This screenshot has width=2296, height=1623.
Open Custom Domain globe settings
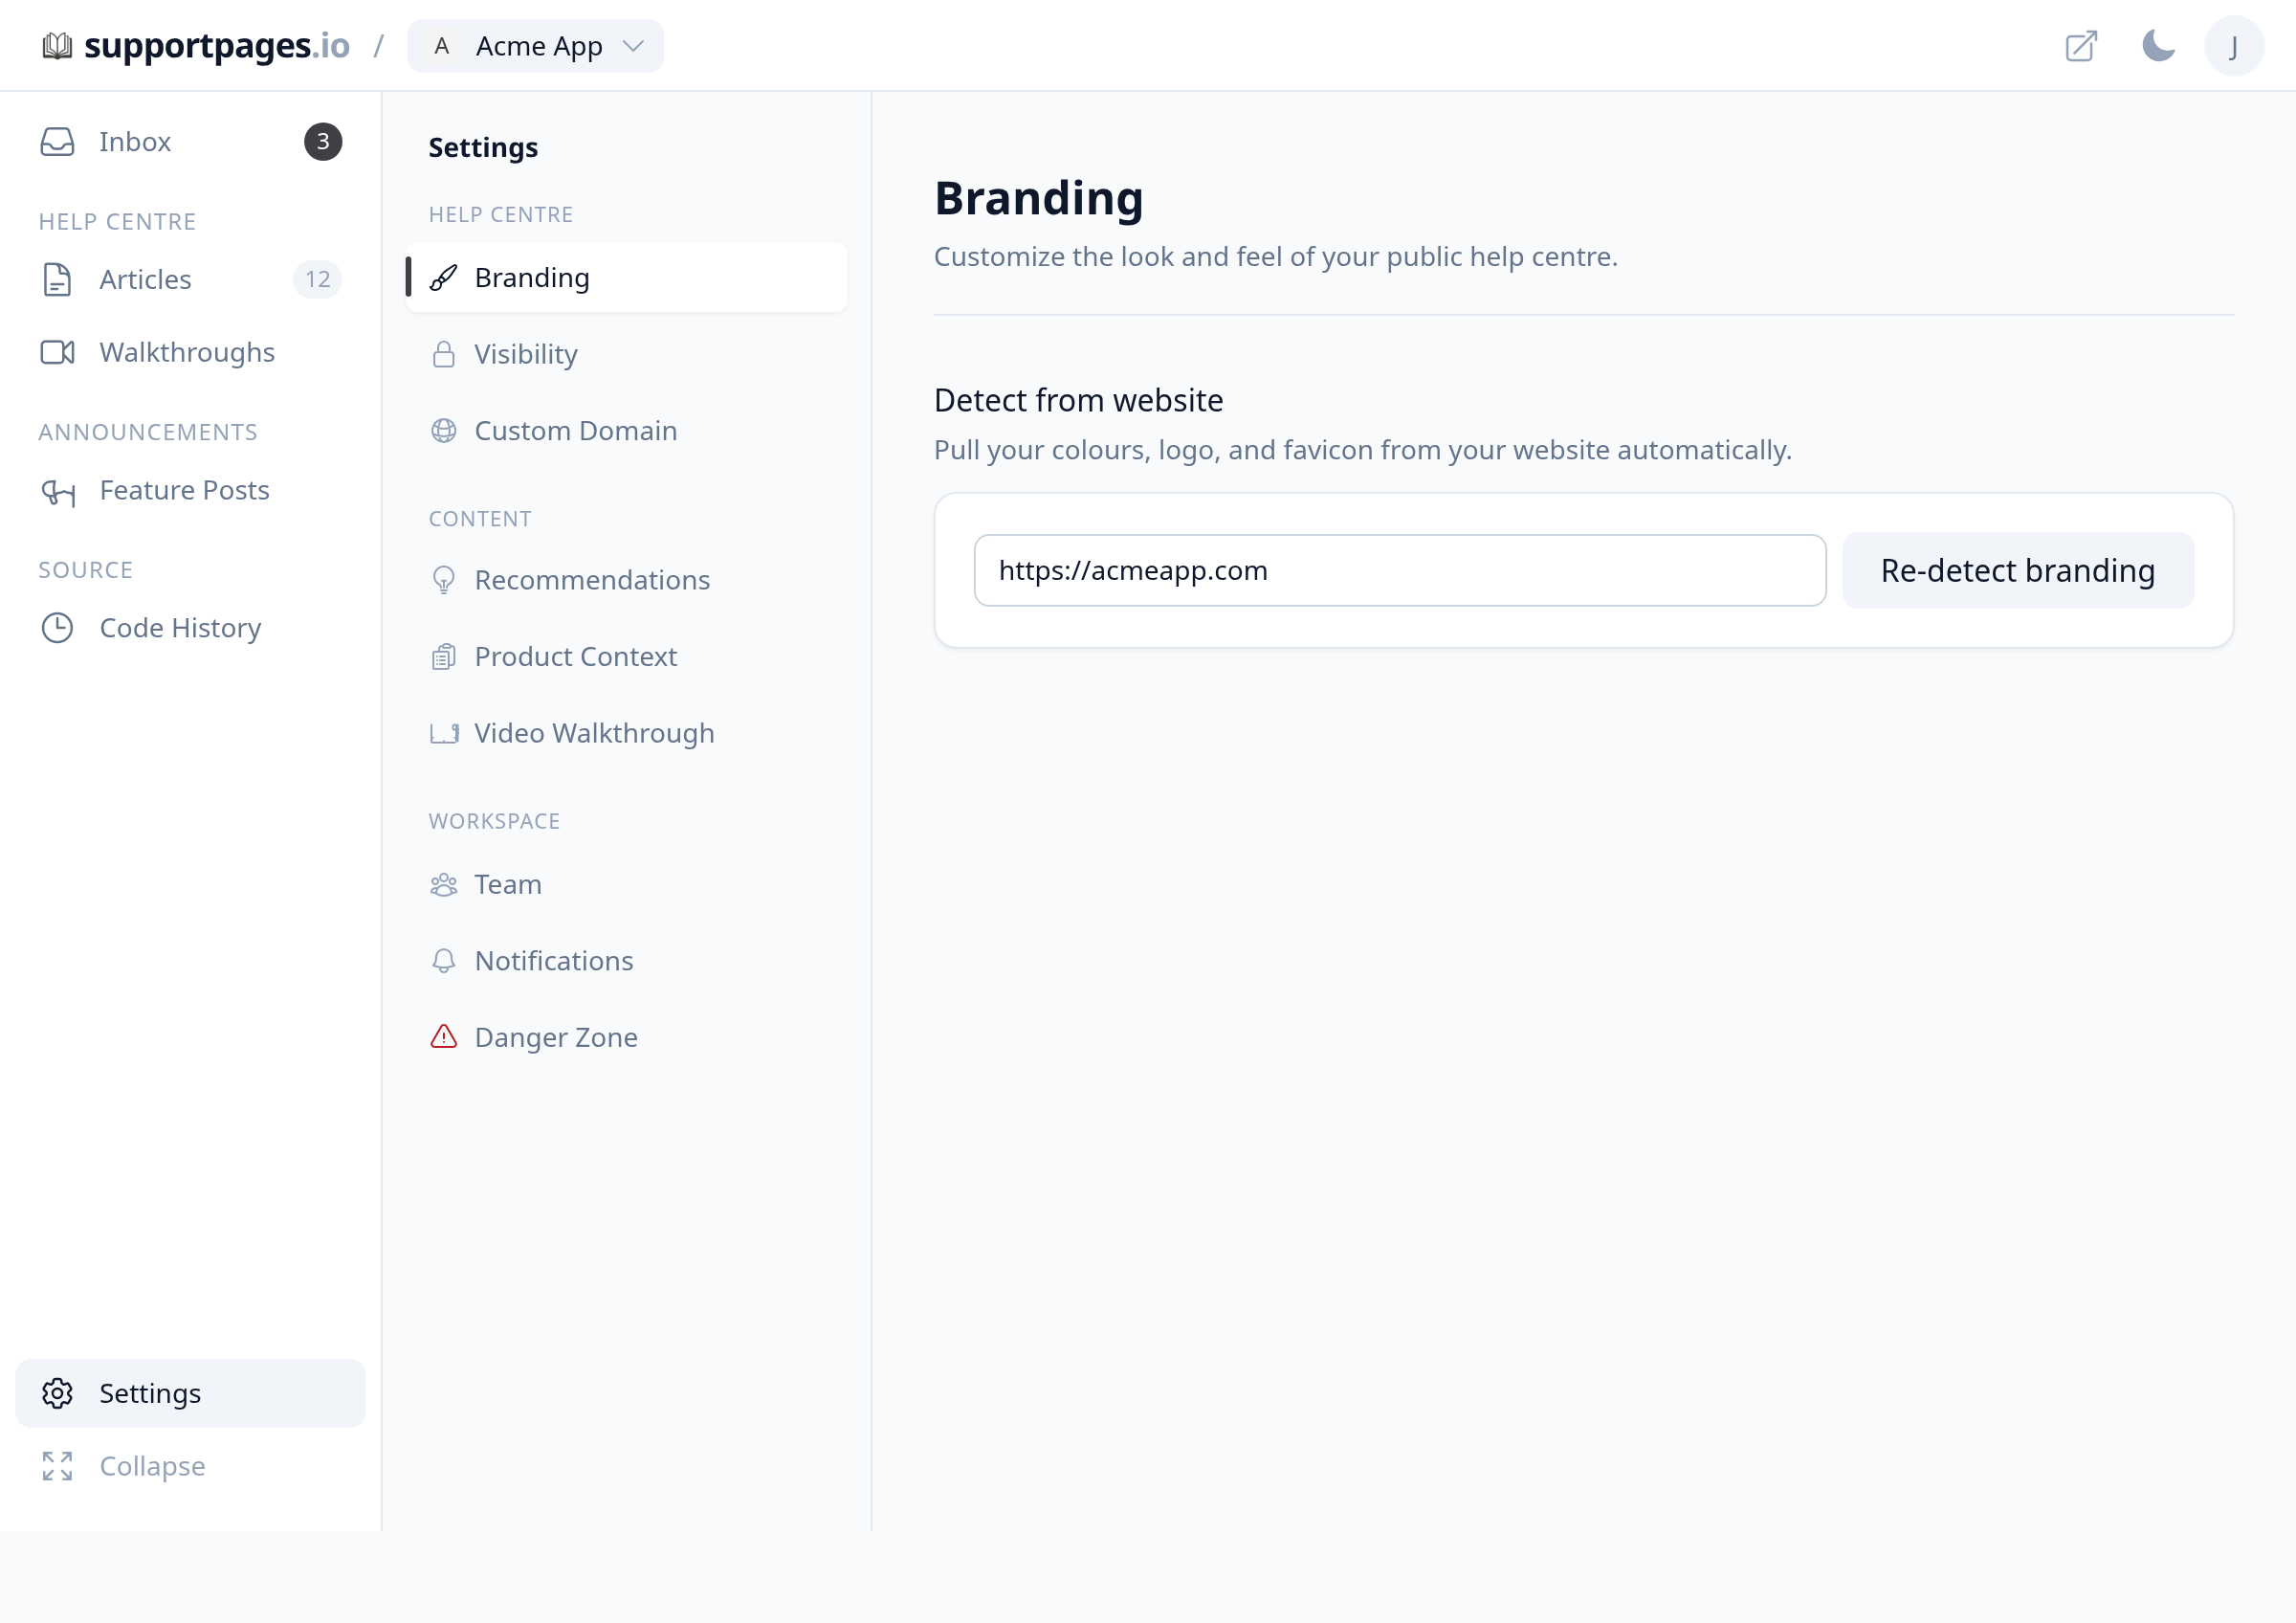(x=626, y=431)
